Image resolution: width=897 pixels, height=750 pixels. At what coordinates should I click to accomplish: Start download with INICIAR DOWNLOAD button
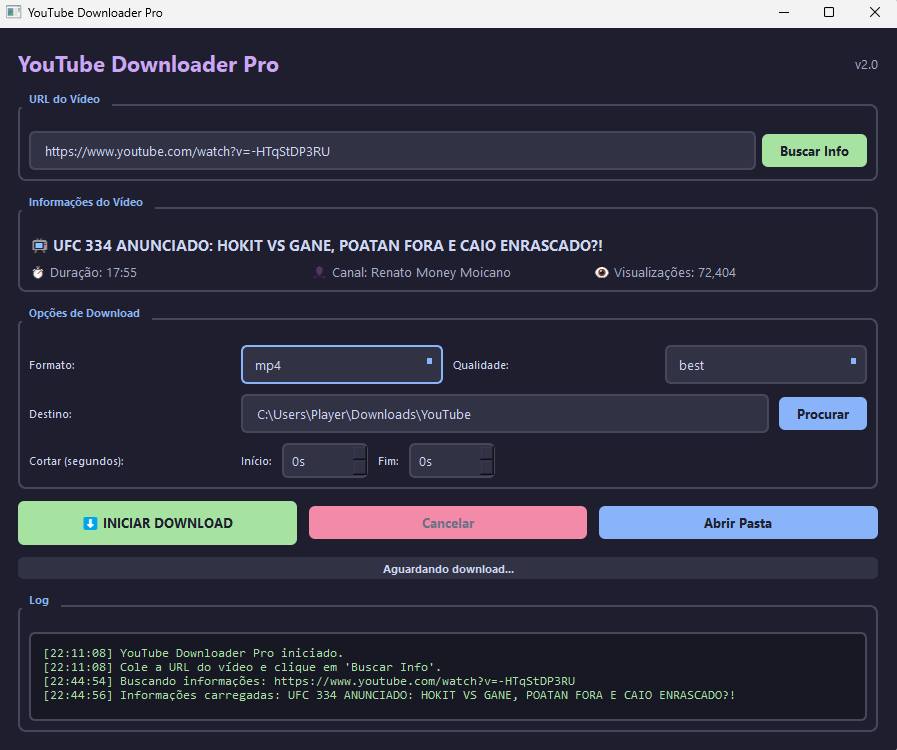point(157,523)
